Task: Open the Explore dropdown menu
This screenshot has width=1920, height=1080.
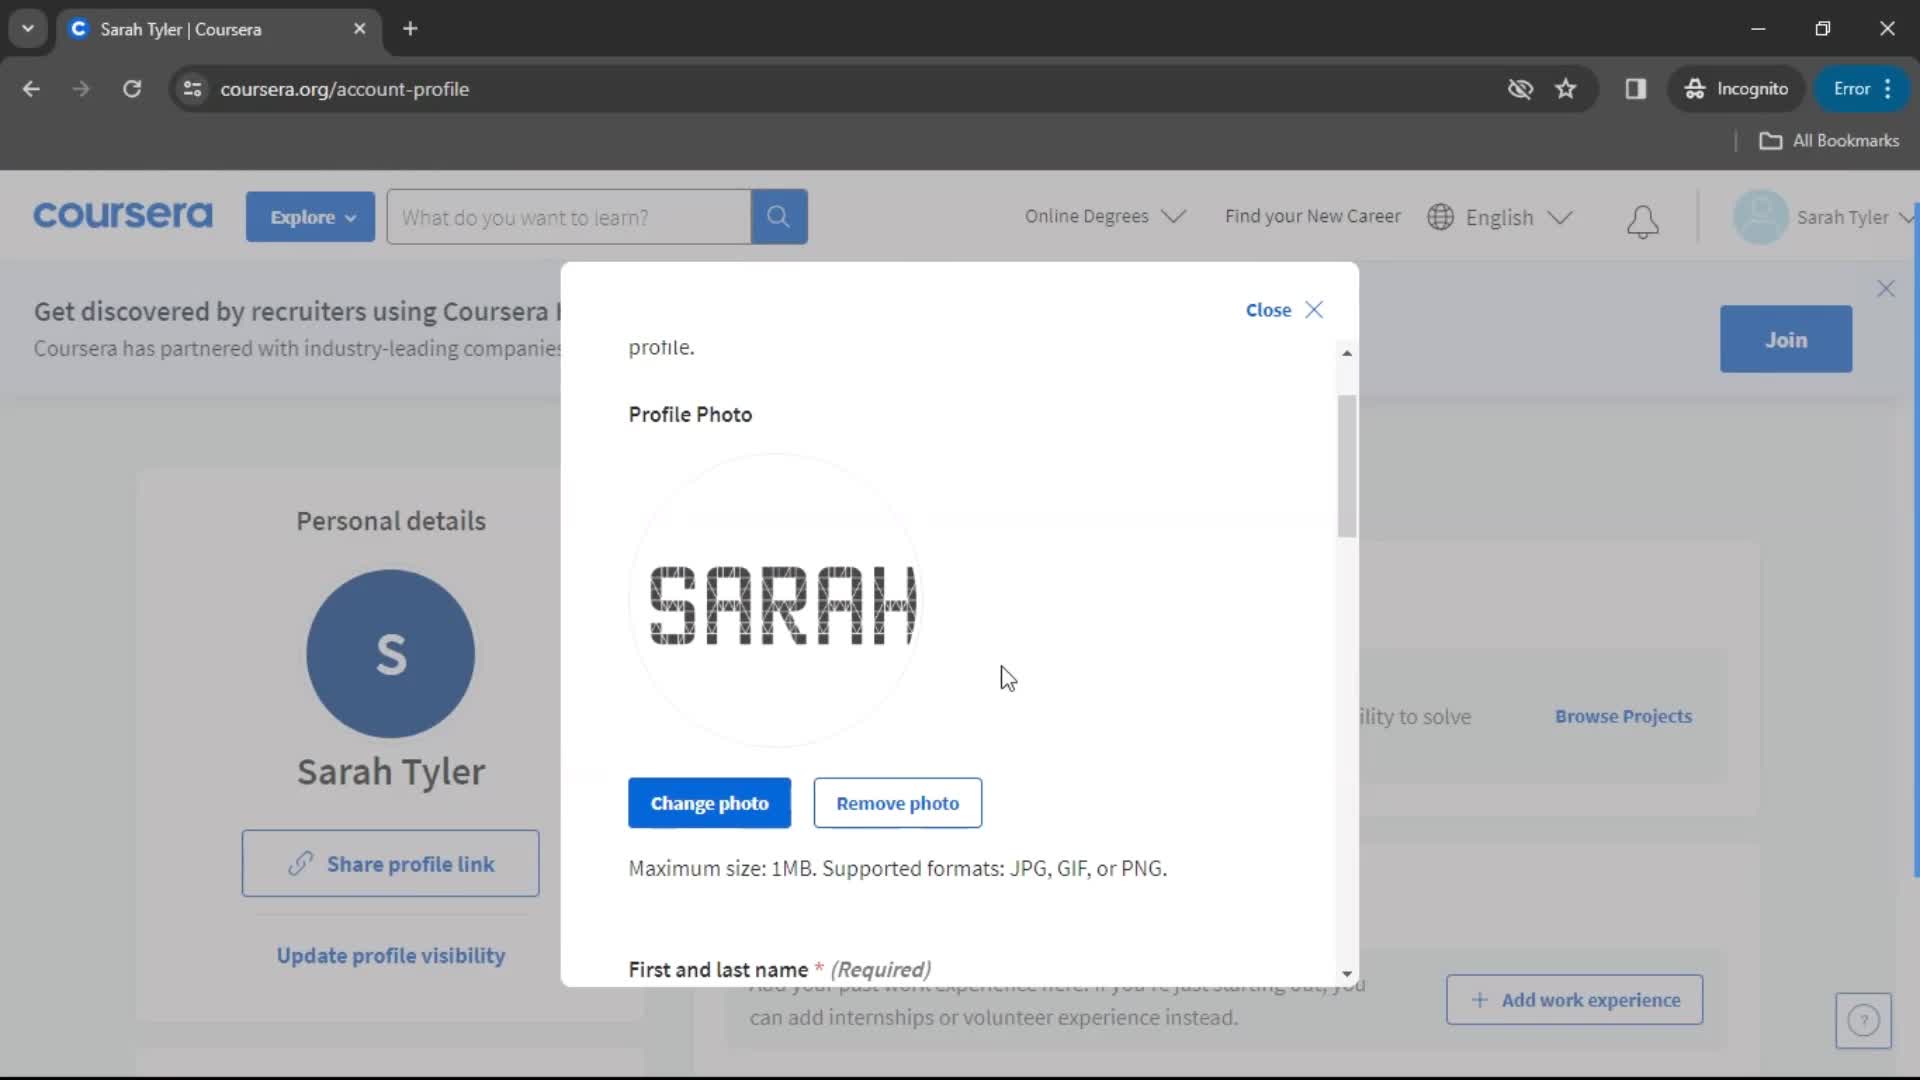Action: point(311,216)
